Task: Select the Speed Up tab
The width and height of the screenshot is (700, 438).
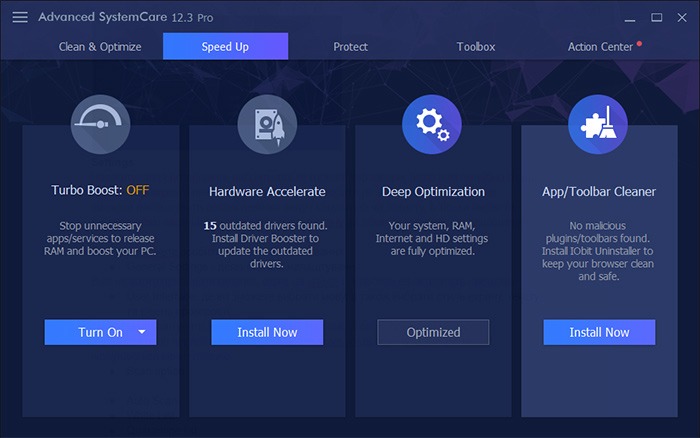Action: tap(225, 46)
